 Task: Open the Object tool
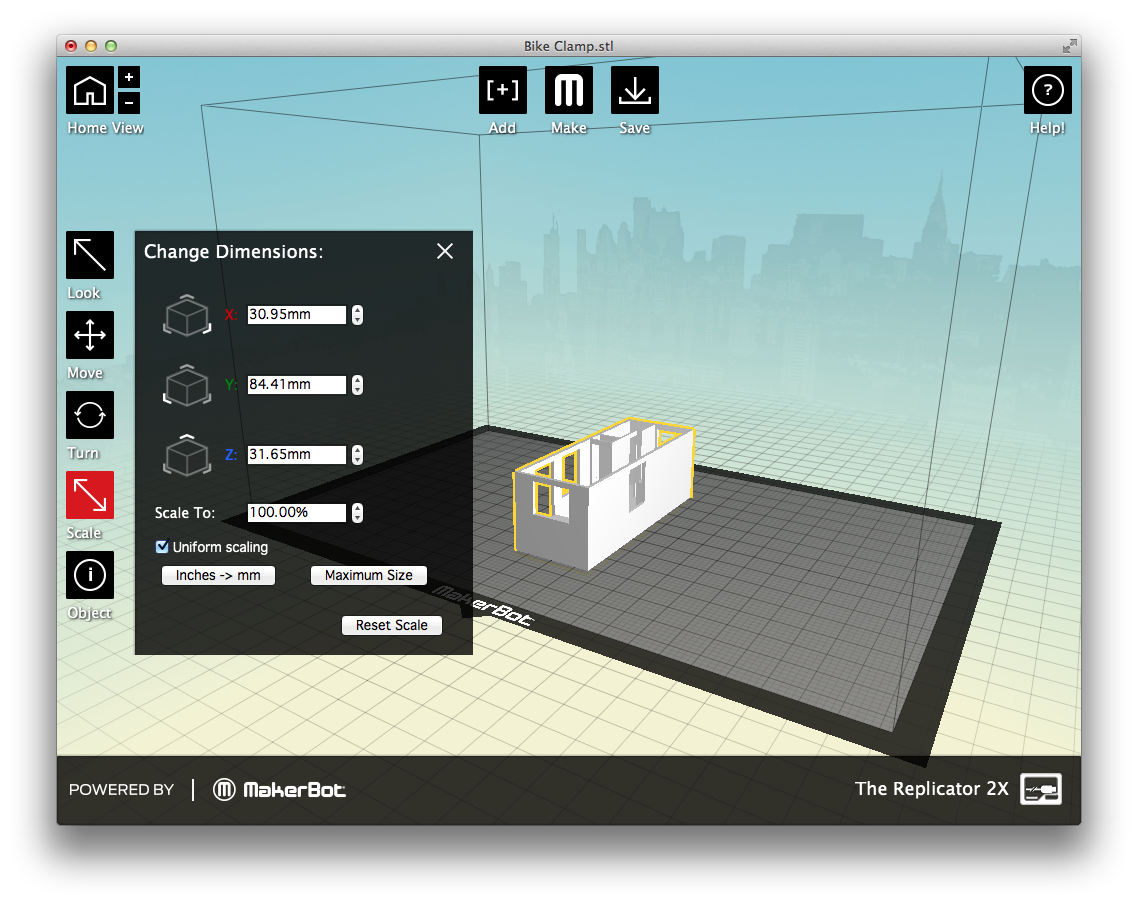89,575
